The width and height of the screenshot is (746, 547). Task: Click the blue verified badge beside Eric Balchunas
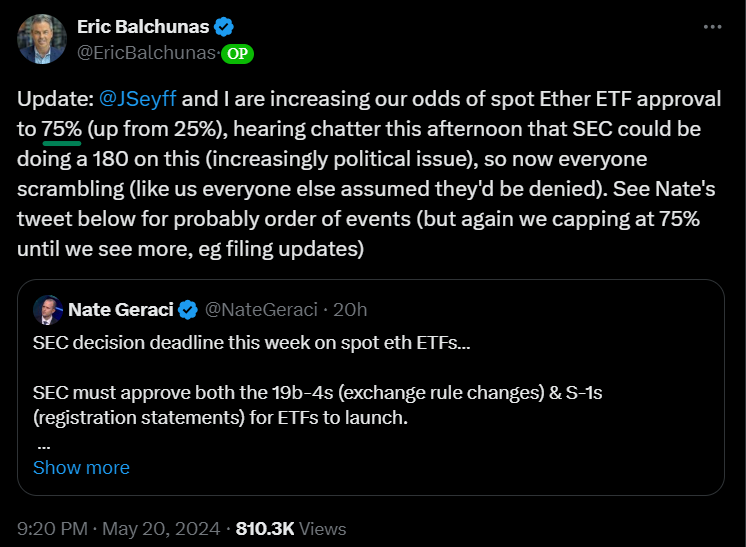pyautogui.click(x=224, y=27)
